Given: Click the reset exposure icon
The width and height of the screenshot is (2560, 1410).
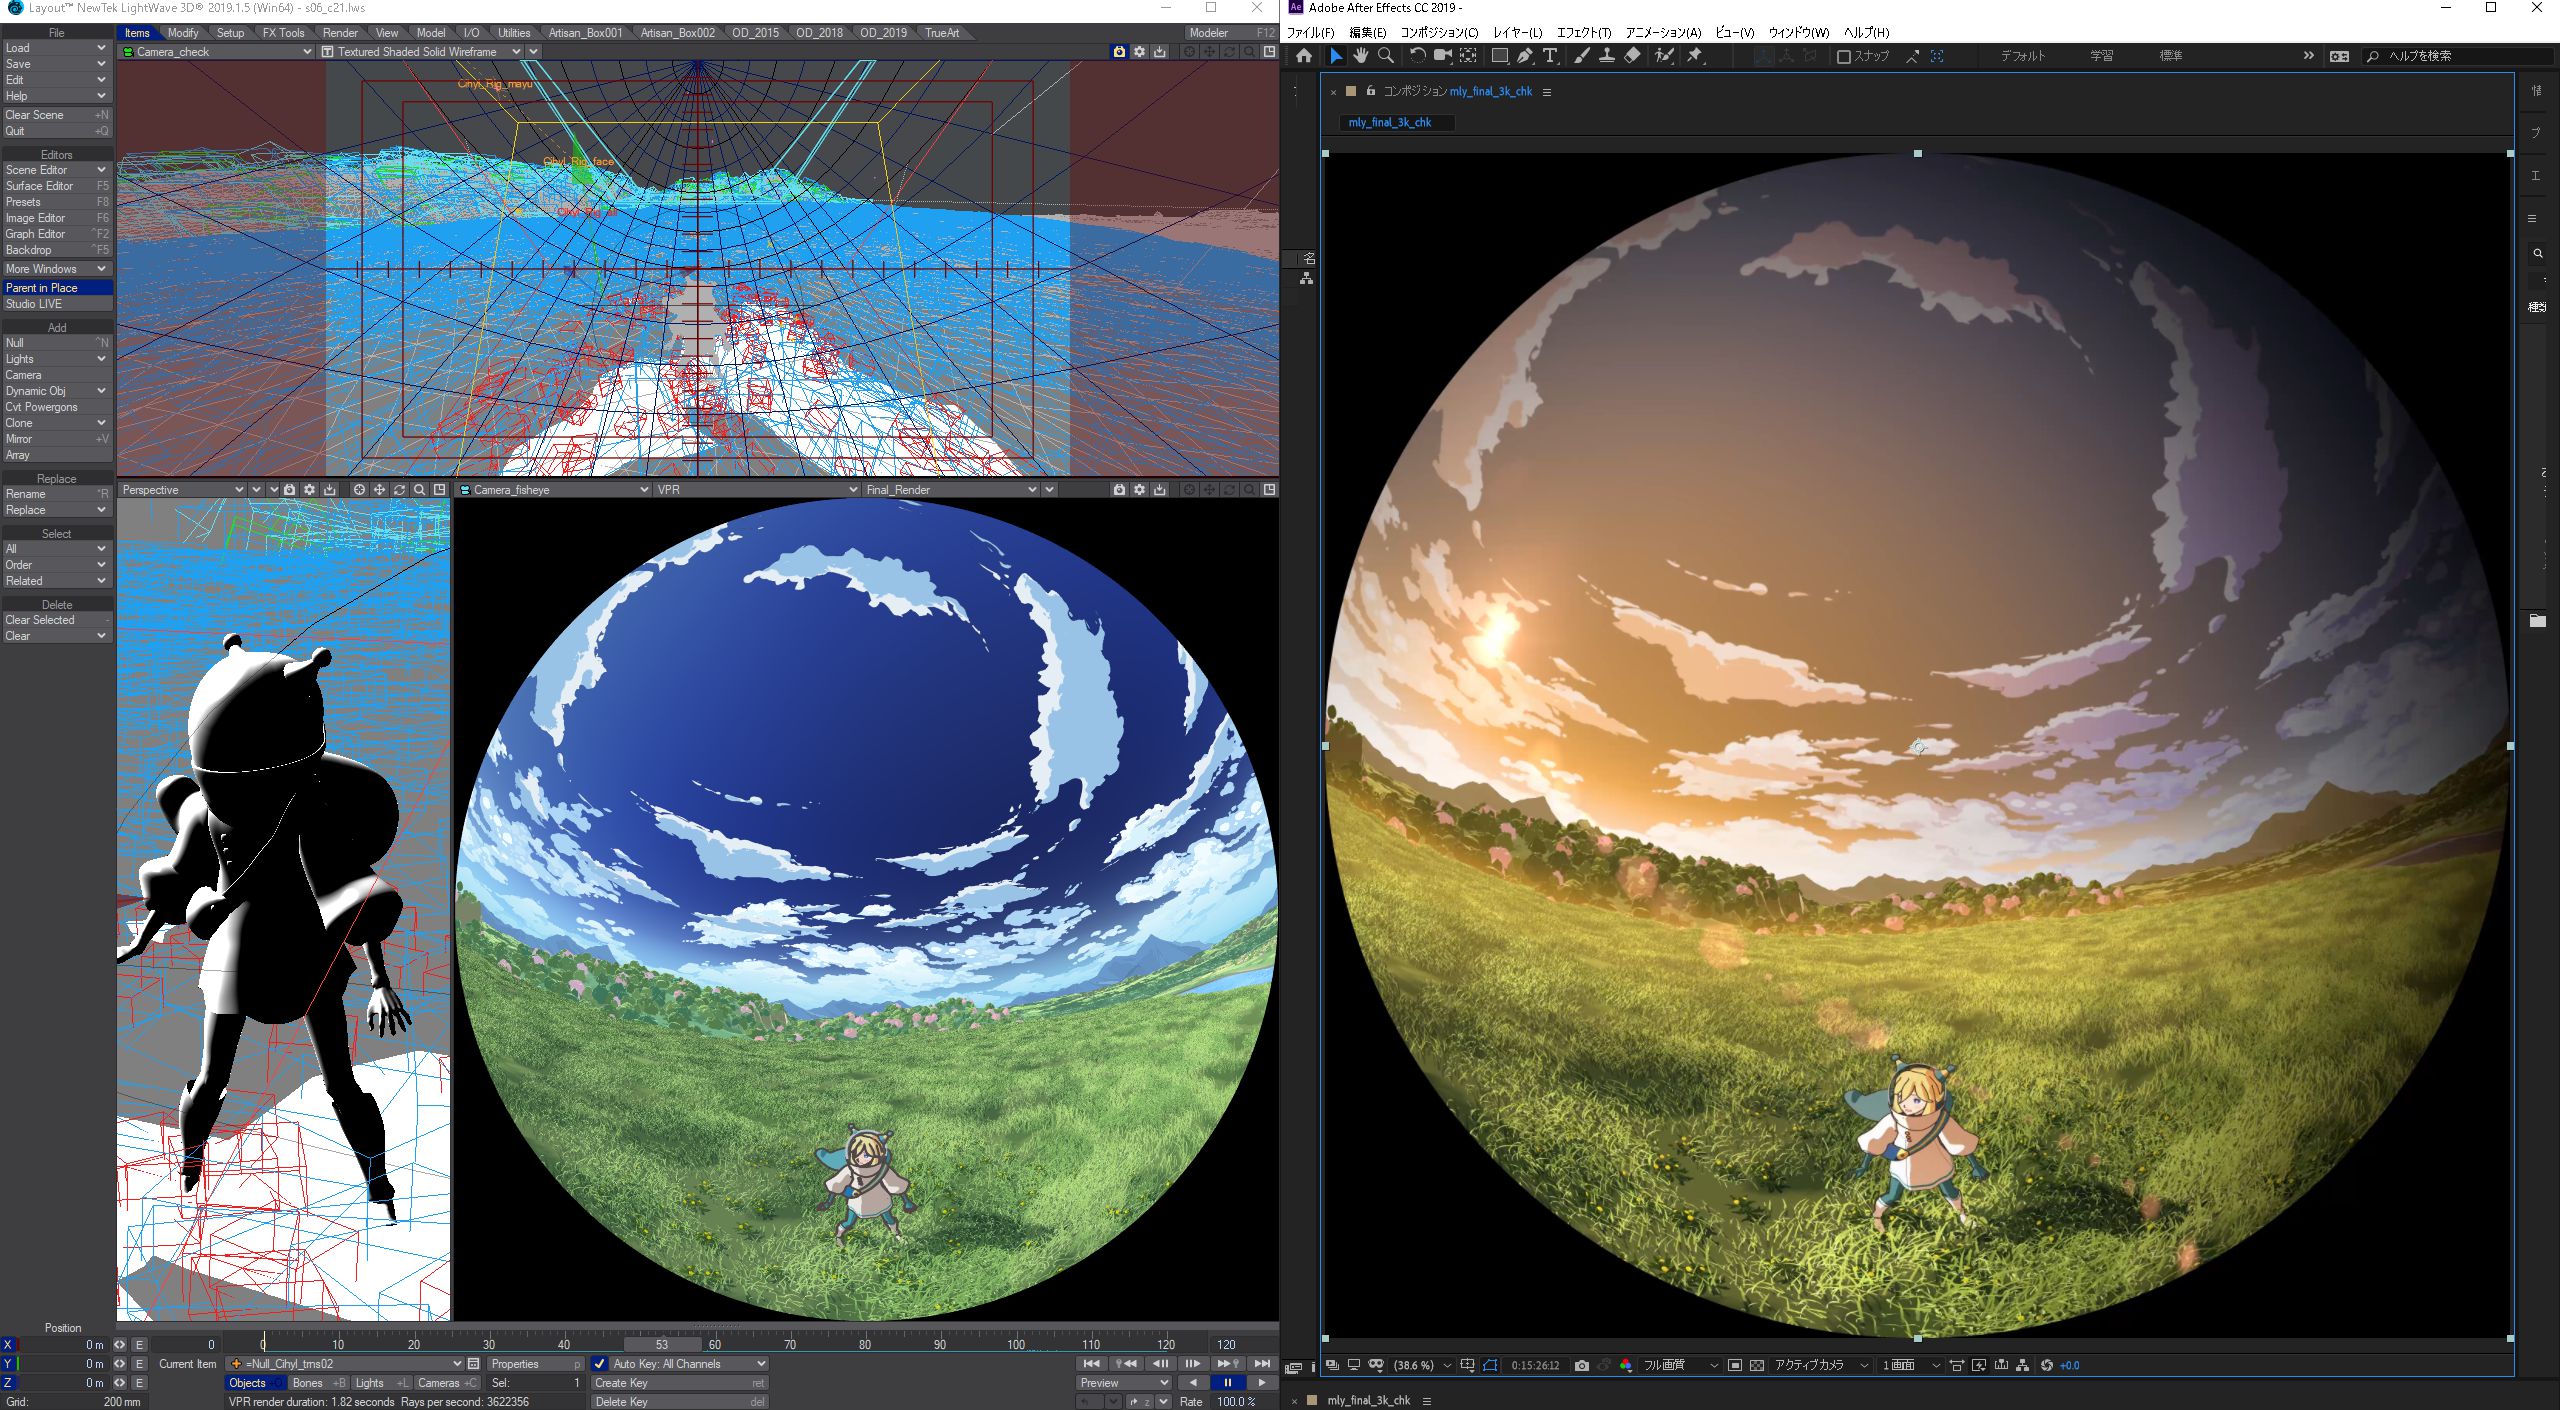Looking at the screenshot, I should click(x=2046, y=1365).
